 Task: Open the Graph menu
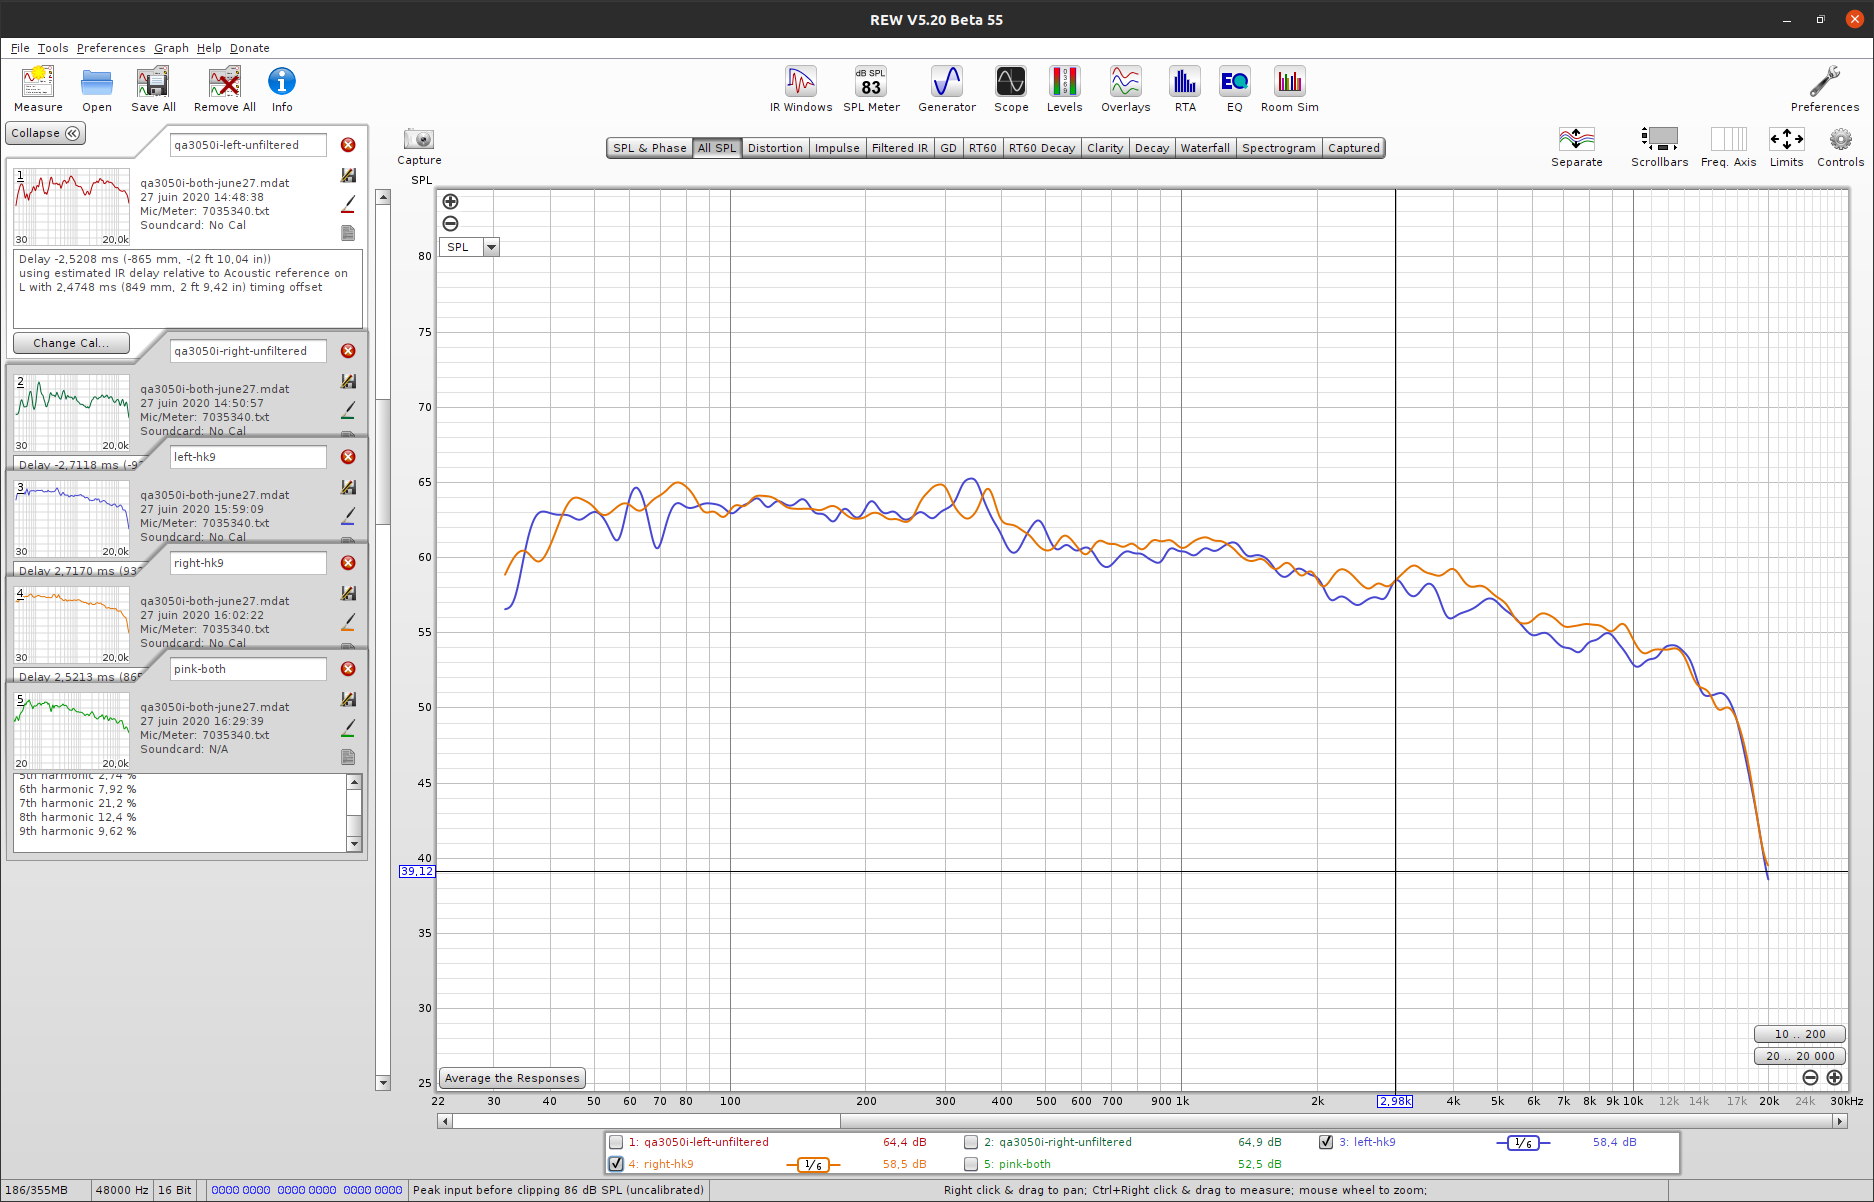[171, 48]
